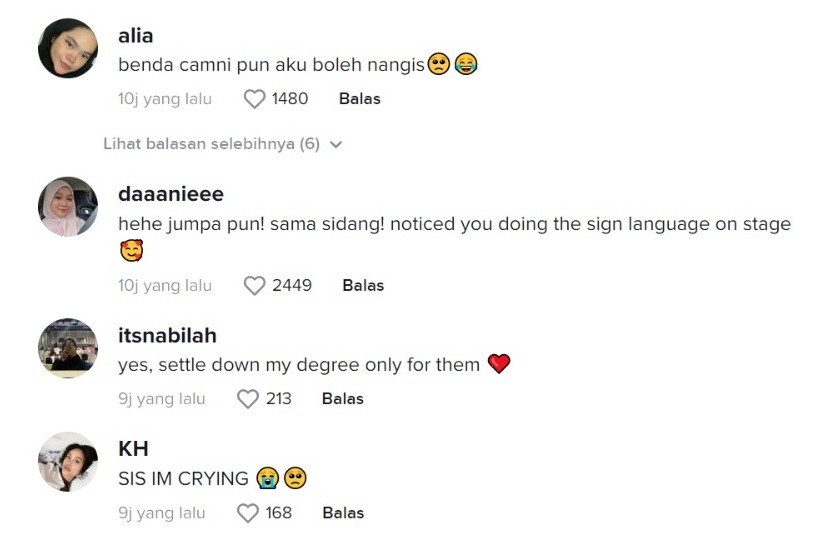Screen dimensions: 816x537
Task: Select the itsnabilah username
Action: (167, 335)
